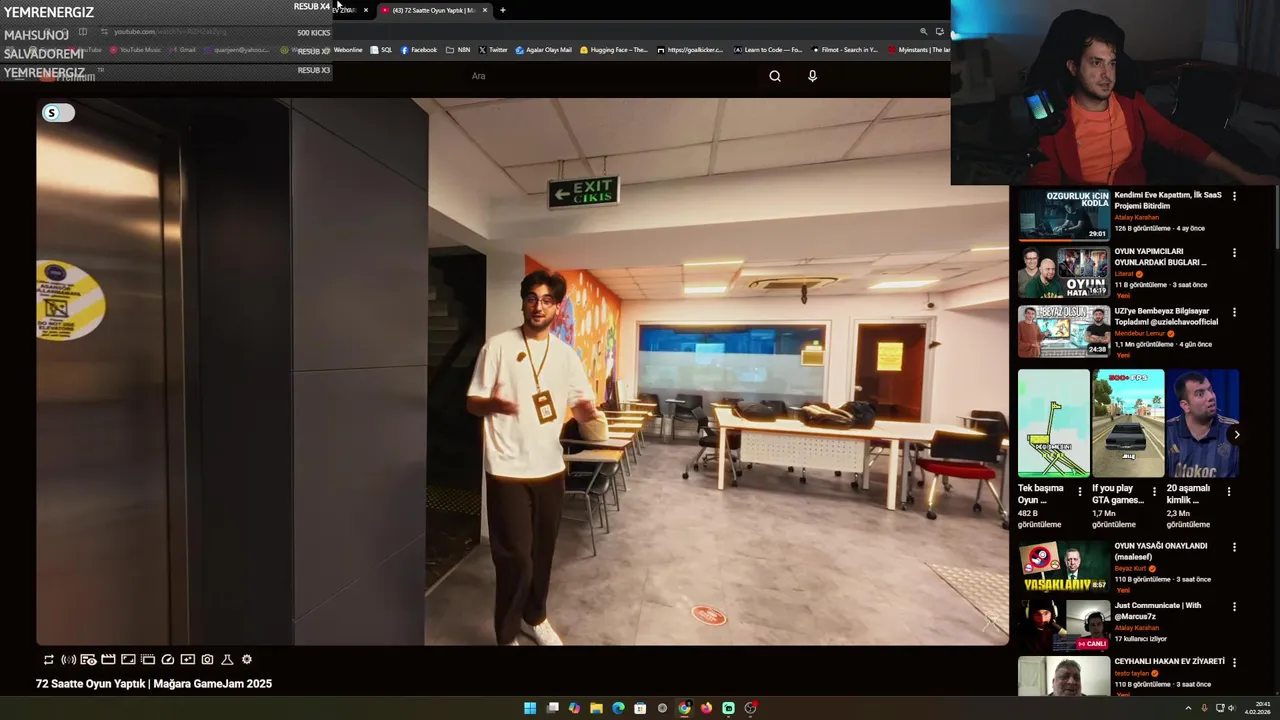Click the flask experiments icon
The height and width of the screenshot is (720, 1280).
(x=227, y=660)
